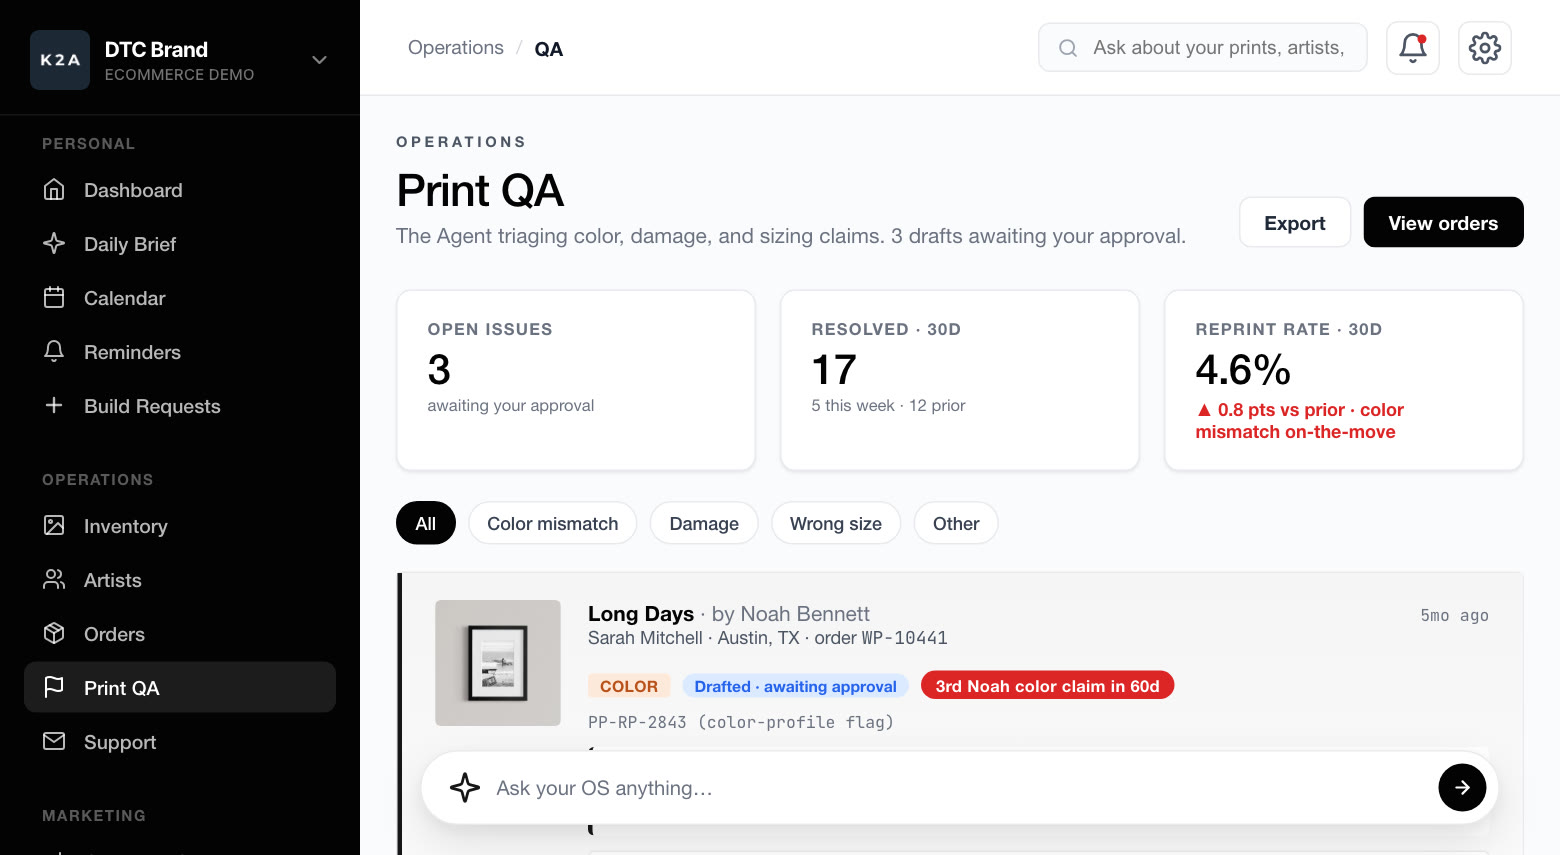Open settings gear in top bar
The width and height of the screenshot is (1560, 855).
pos(1485,48)
